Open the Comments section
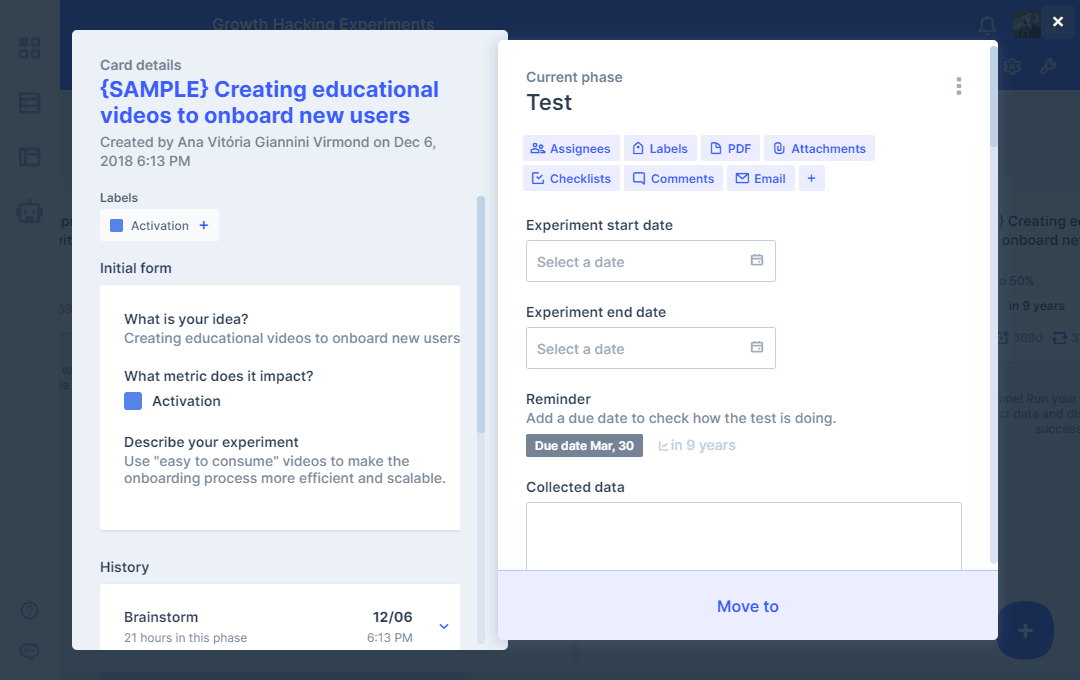The width and height of the screenshot is (1080, 680). pos(673,179)
